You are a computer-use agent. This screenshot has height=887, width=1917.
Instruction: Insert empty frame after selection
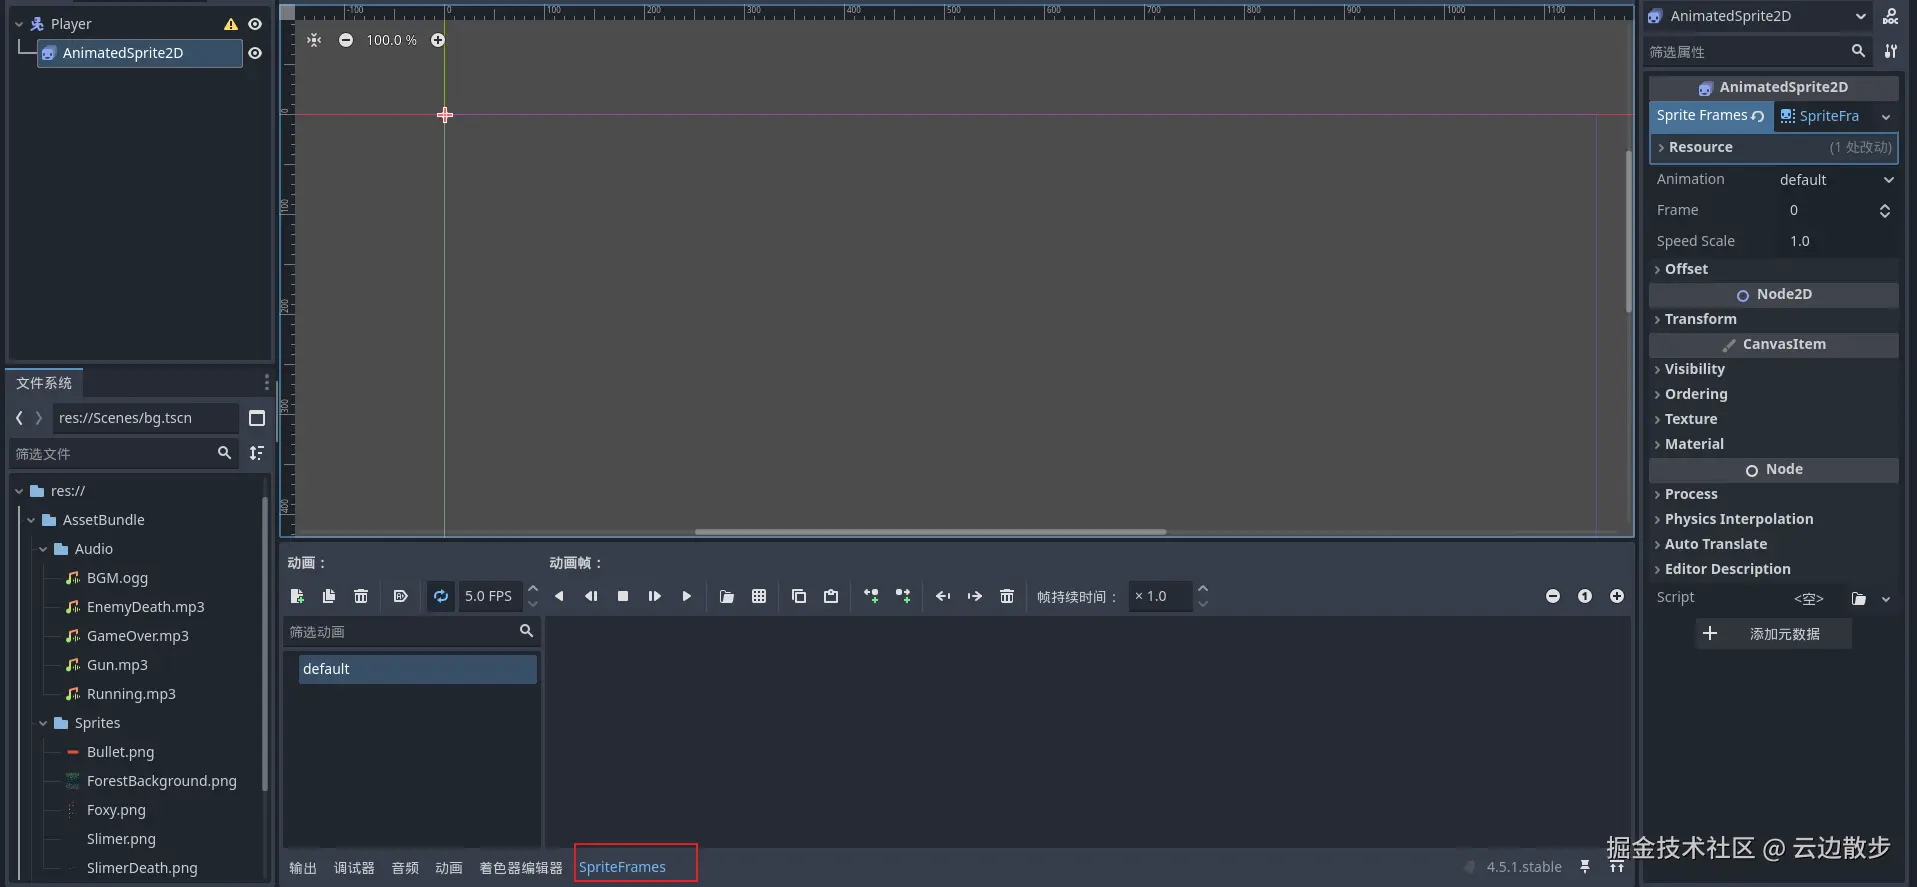point(903,596)
